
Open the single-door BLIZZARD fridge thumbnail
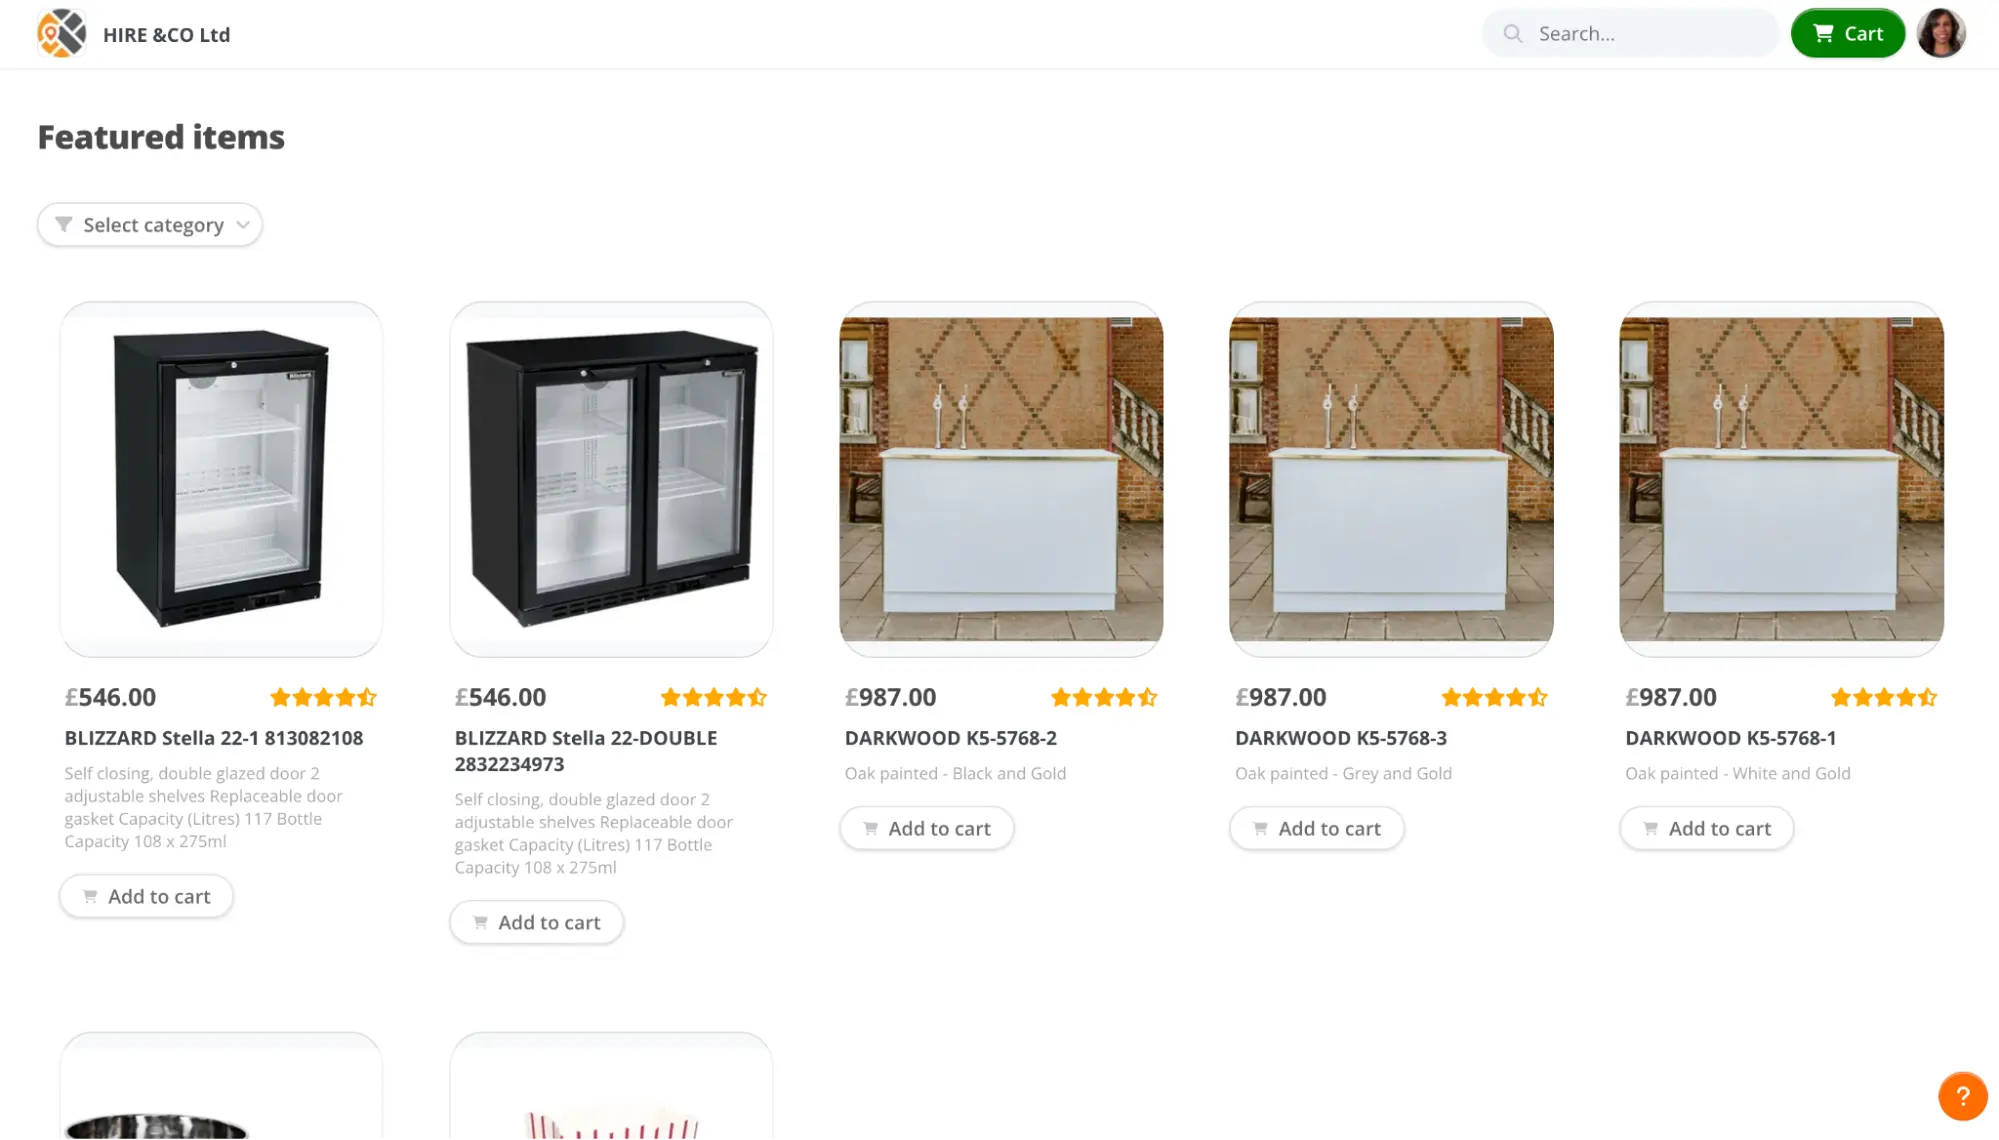click(221, 479)
